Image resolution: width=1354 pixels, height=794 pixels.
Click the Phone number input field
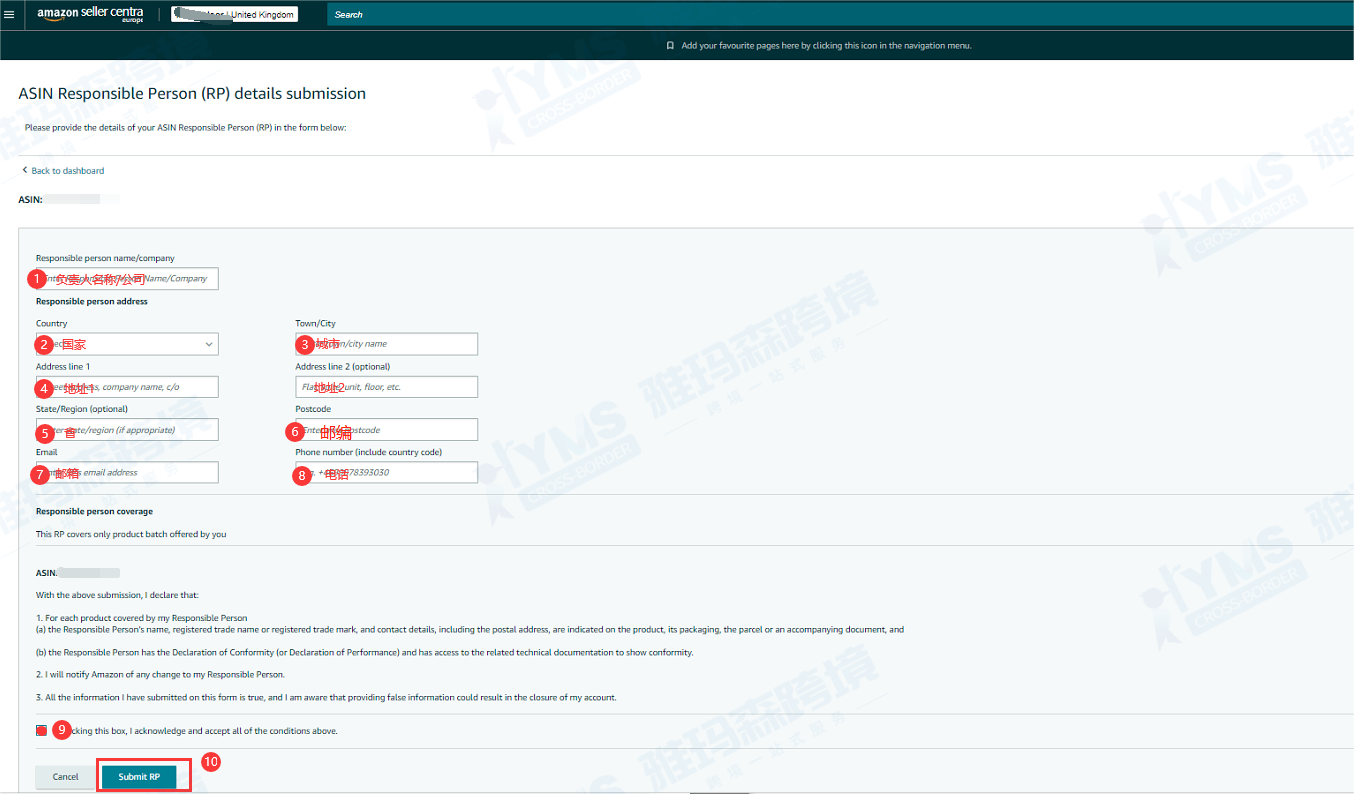[x=386, y=472]
